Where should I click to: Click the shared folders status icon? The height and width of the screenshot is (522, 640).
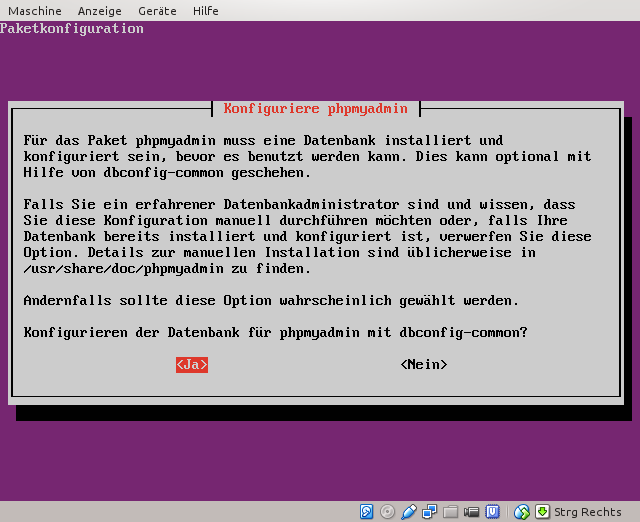pos(451,511)
